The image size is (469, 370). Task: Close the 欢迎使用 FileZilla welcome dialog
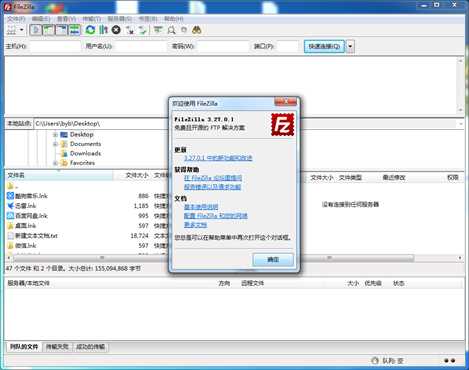click(285, 101)
